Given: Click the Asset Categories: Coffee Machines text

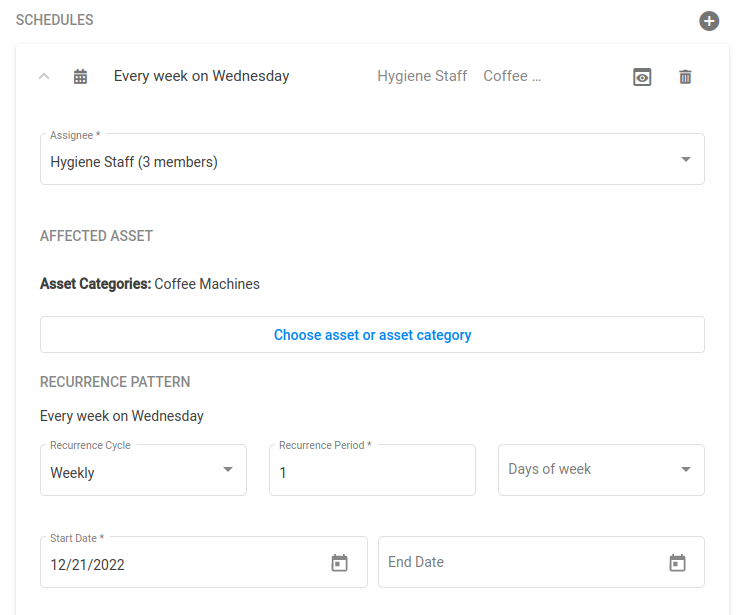Looking at the screenshot, I should click(x=150, y=284).
